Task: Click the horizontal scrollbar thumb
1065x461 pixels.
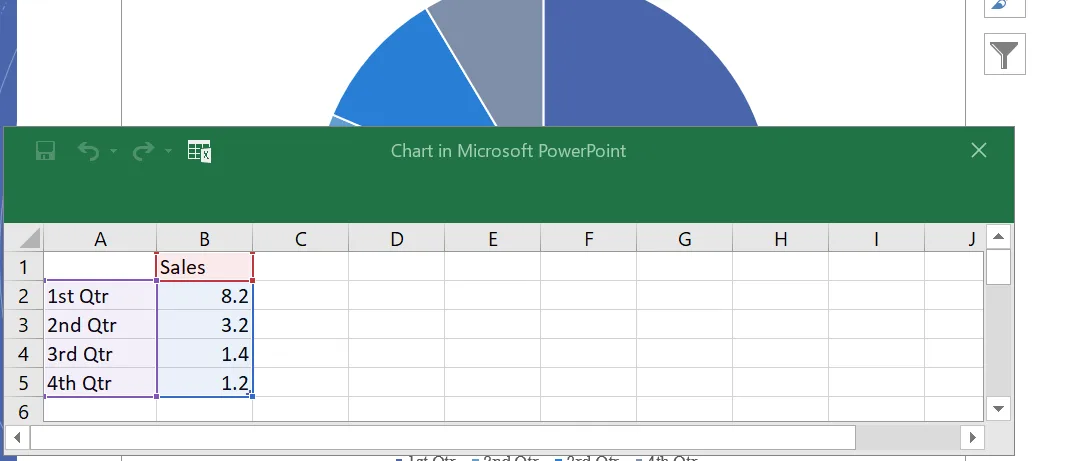Action: [x=443, y=438]
